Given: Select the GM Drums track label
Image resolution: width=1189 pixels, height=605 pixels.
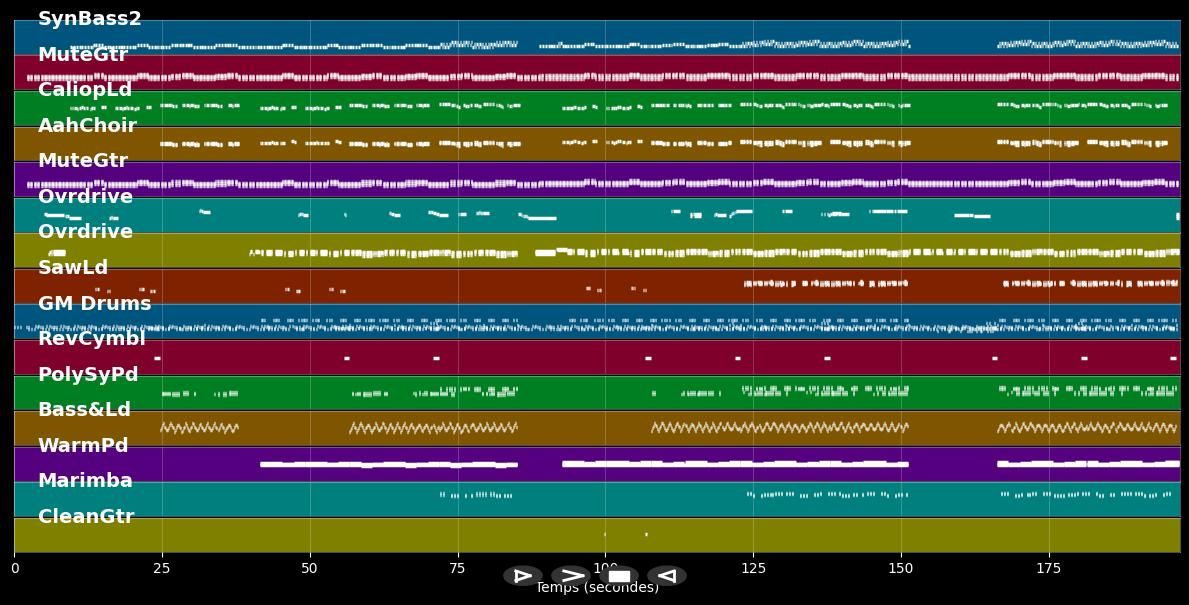Looking at the screenshot, I should [x=95, y=304].
